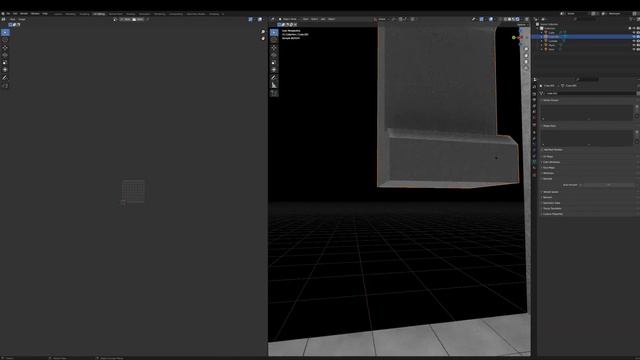Open the Tool properties tab icon
The height and width of the screenshot is (360, 640).
[x=534, y=87]
